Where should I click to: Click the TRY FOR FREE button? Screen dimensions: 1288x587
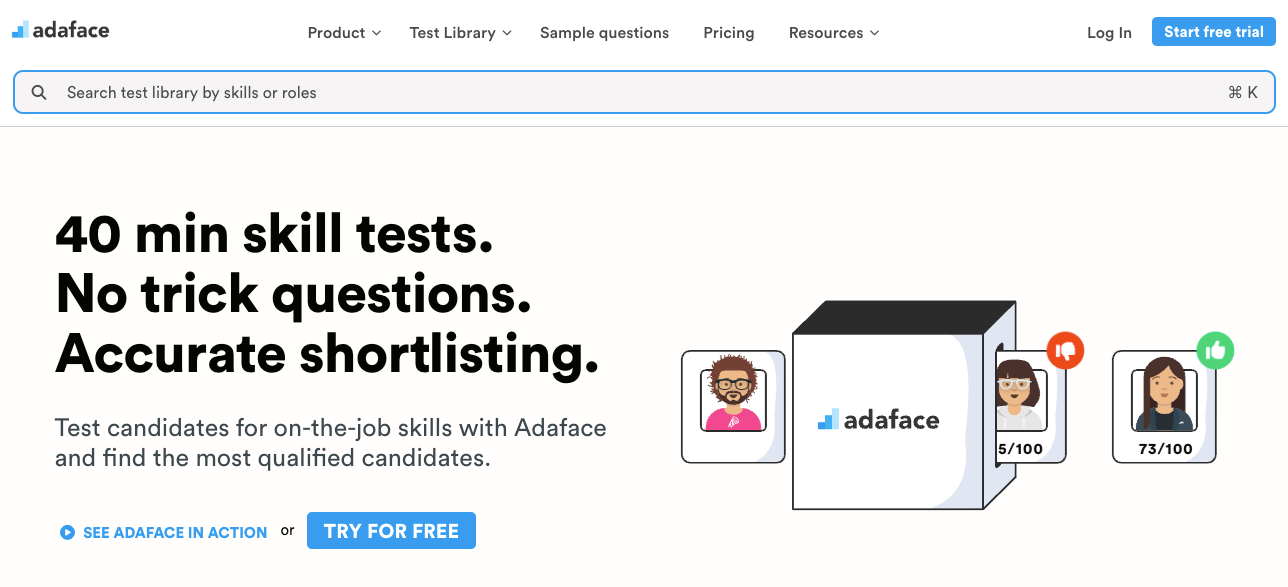coord(391,531)
